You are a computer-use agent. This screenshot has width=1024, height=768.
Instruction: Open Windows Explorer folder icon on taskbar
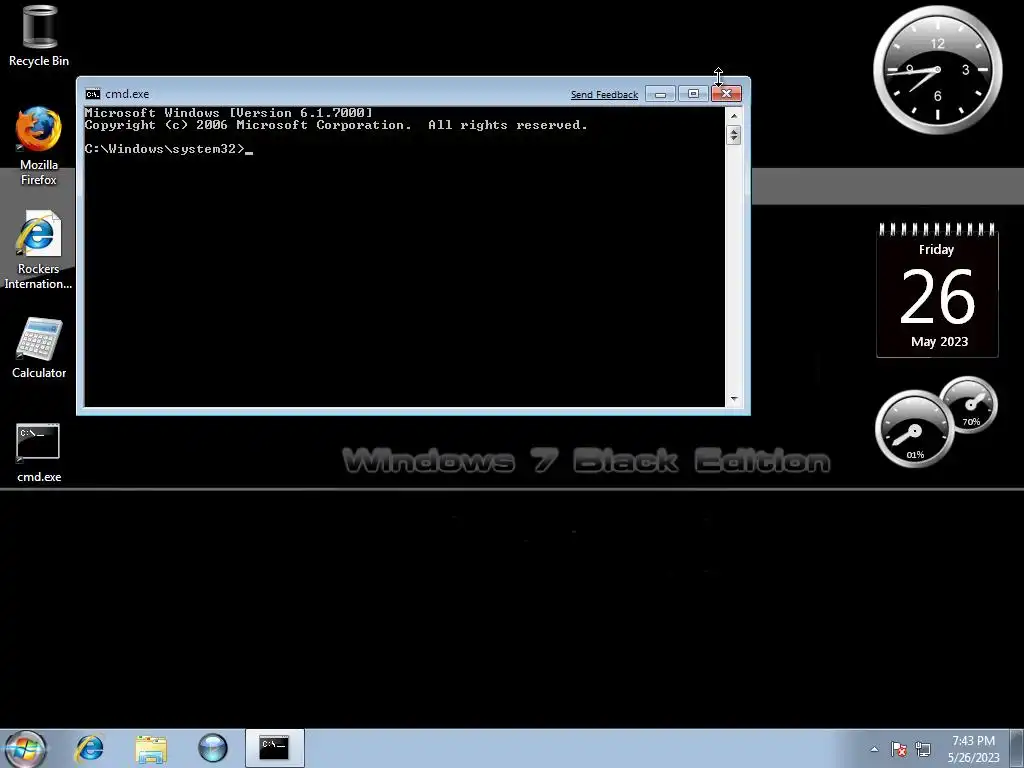tap(151, 748)
